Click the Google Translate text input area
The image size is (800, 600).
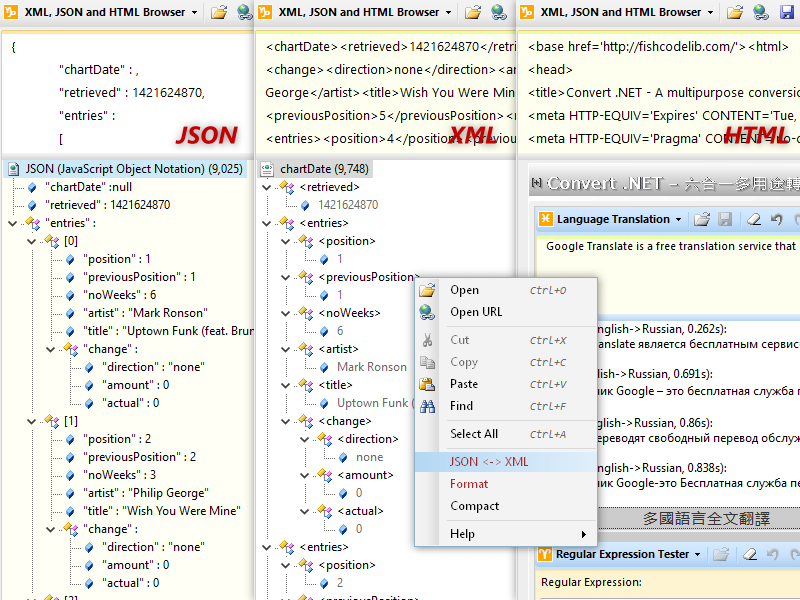[669, 276]
